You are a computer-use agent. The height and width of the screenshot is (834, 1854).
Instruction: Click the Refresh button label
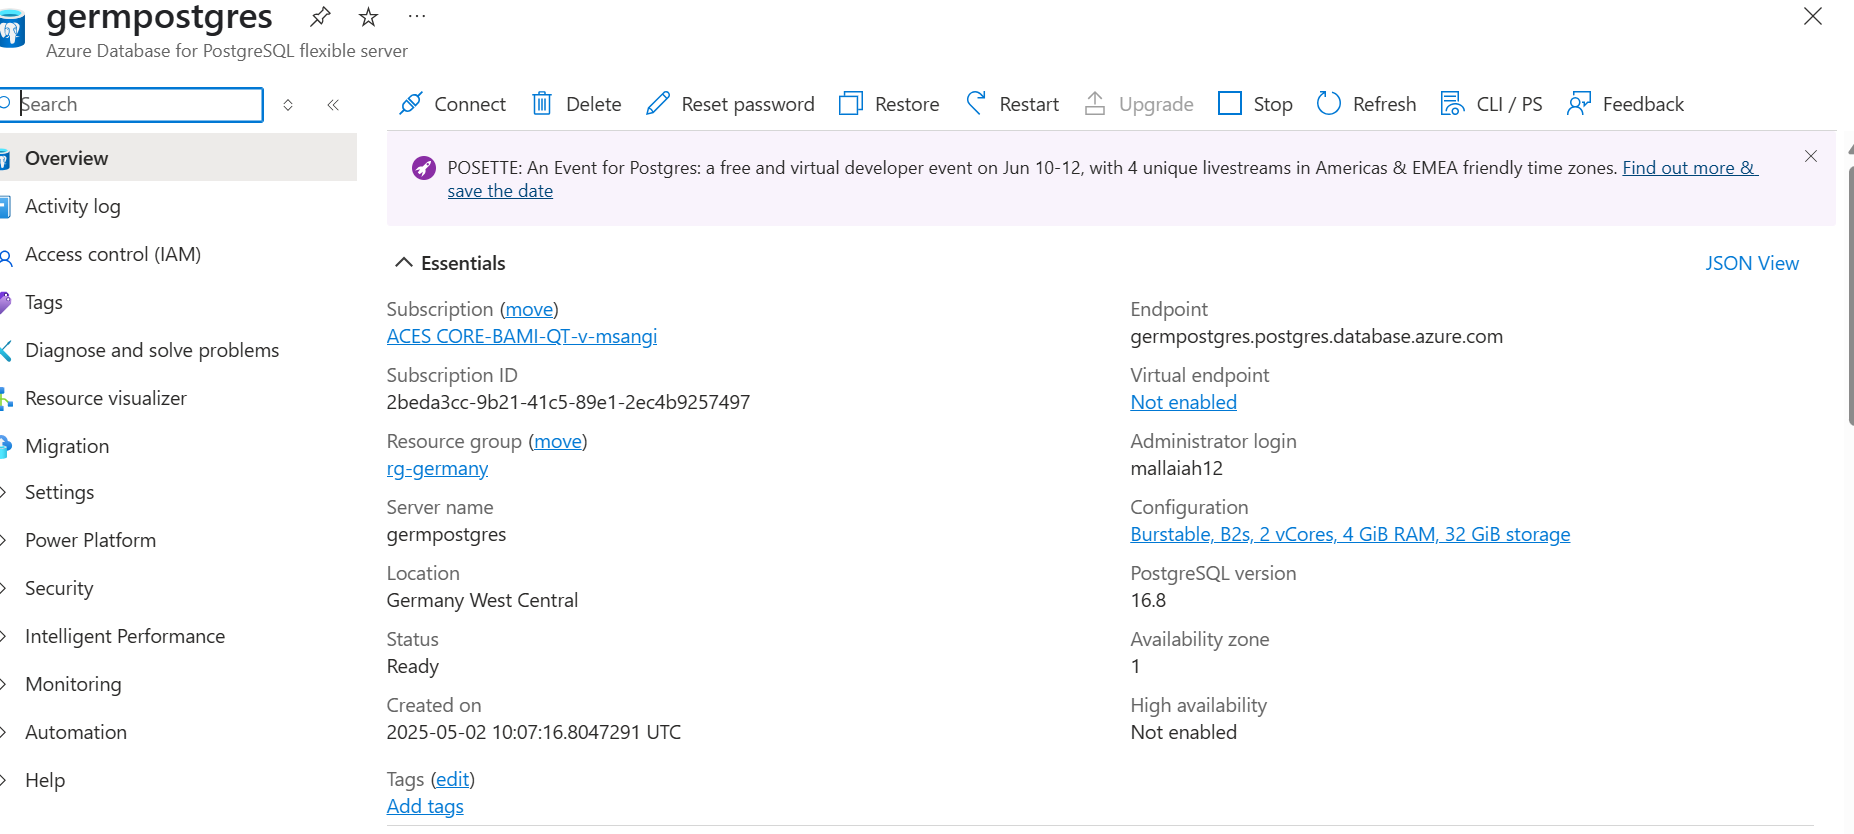tap(1384, 104)
